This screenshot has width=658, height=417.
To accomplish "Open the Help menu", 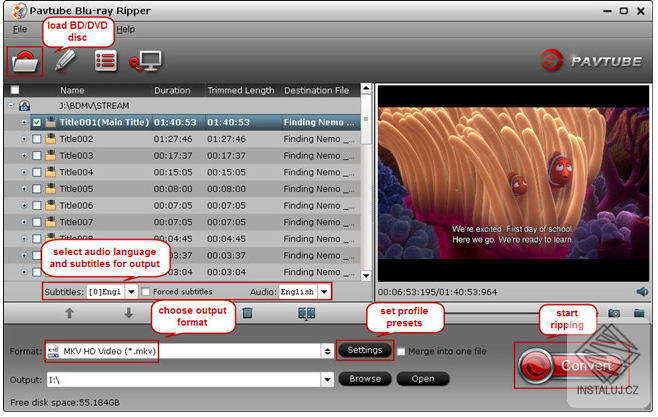I will [x=125, y=29].
